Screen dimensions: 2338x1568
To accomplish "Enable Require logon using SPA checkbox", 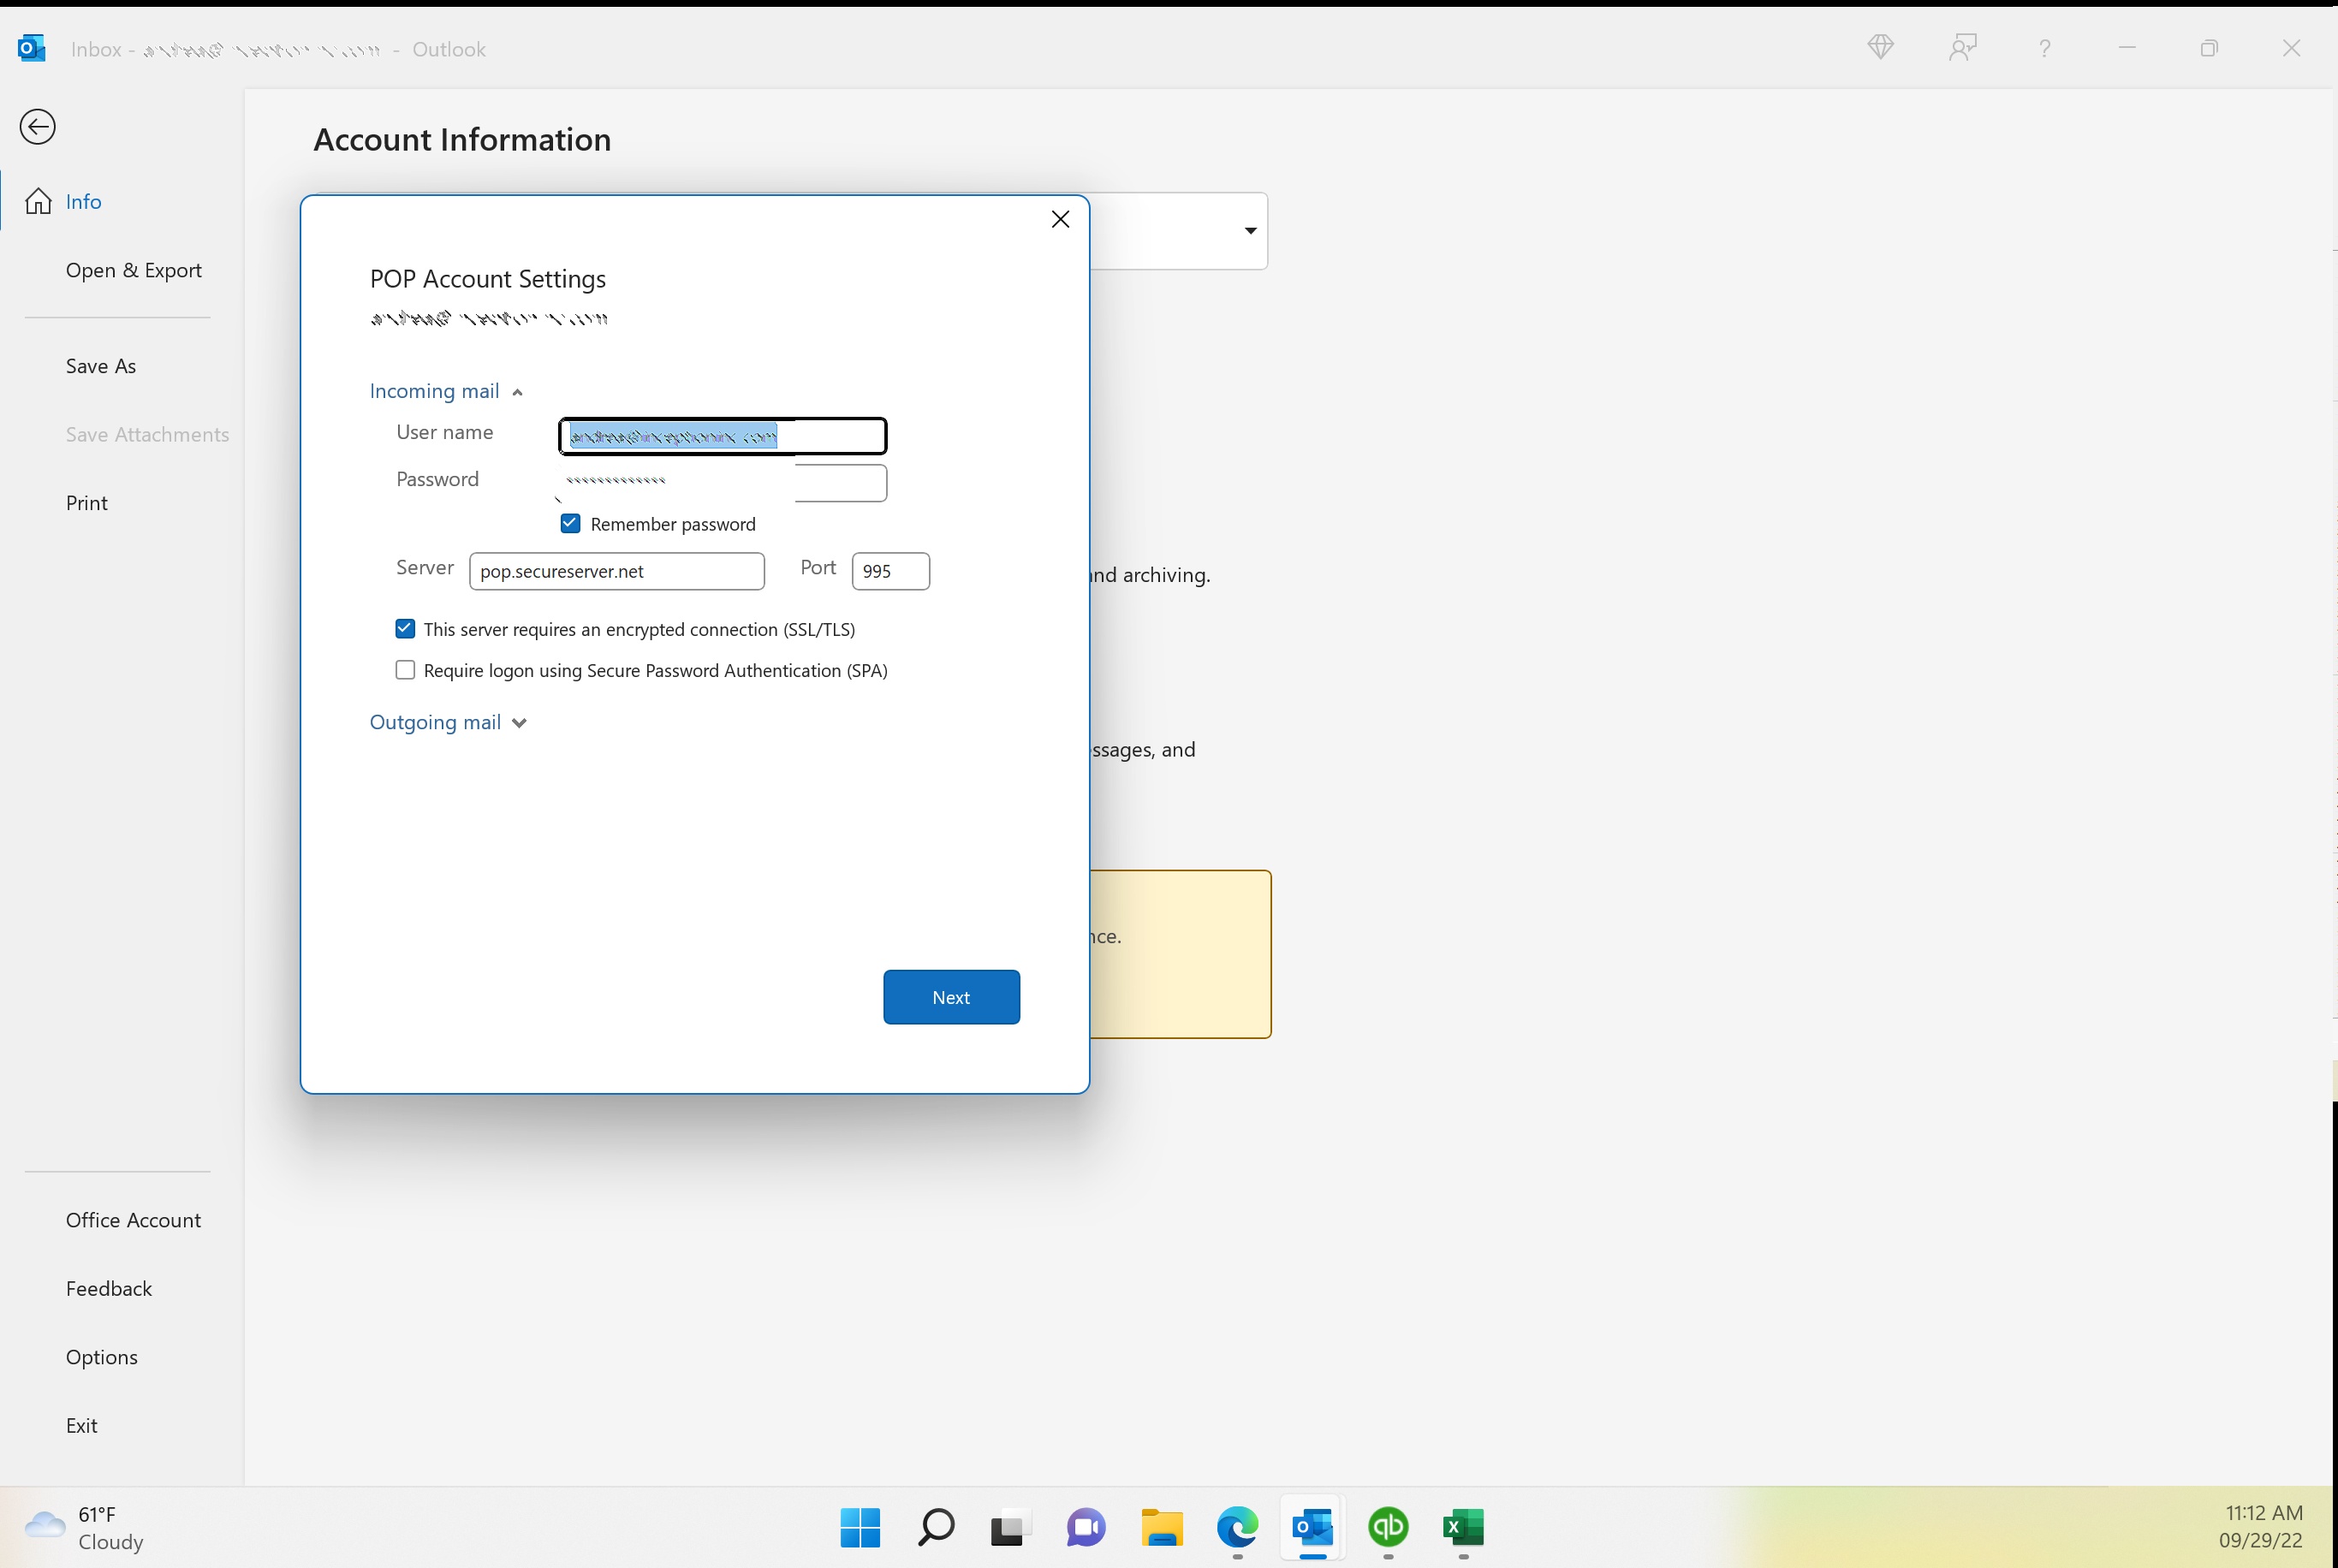I will (404, 670).
